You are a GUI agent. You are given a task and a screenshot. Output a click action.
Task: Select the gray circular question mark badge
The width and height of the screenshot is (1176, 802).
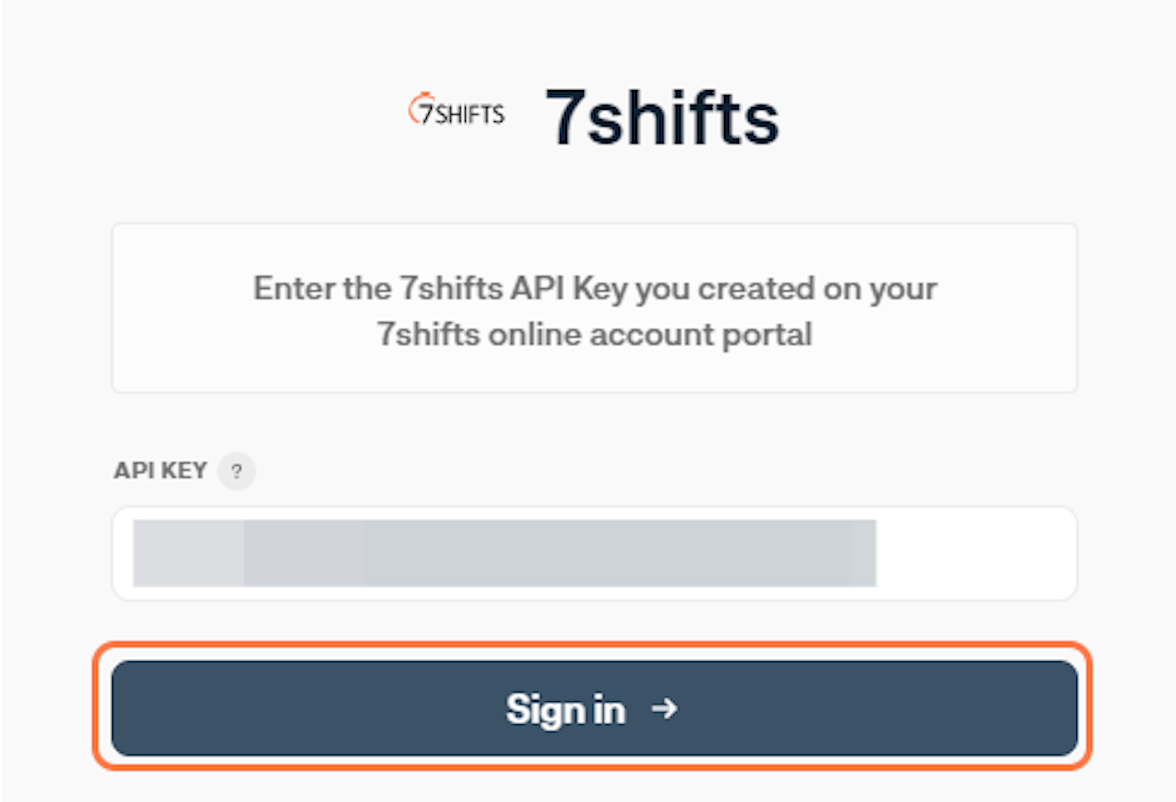(x=236, y=471)
